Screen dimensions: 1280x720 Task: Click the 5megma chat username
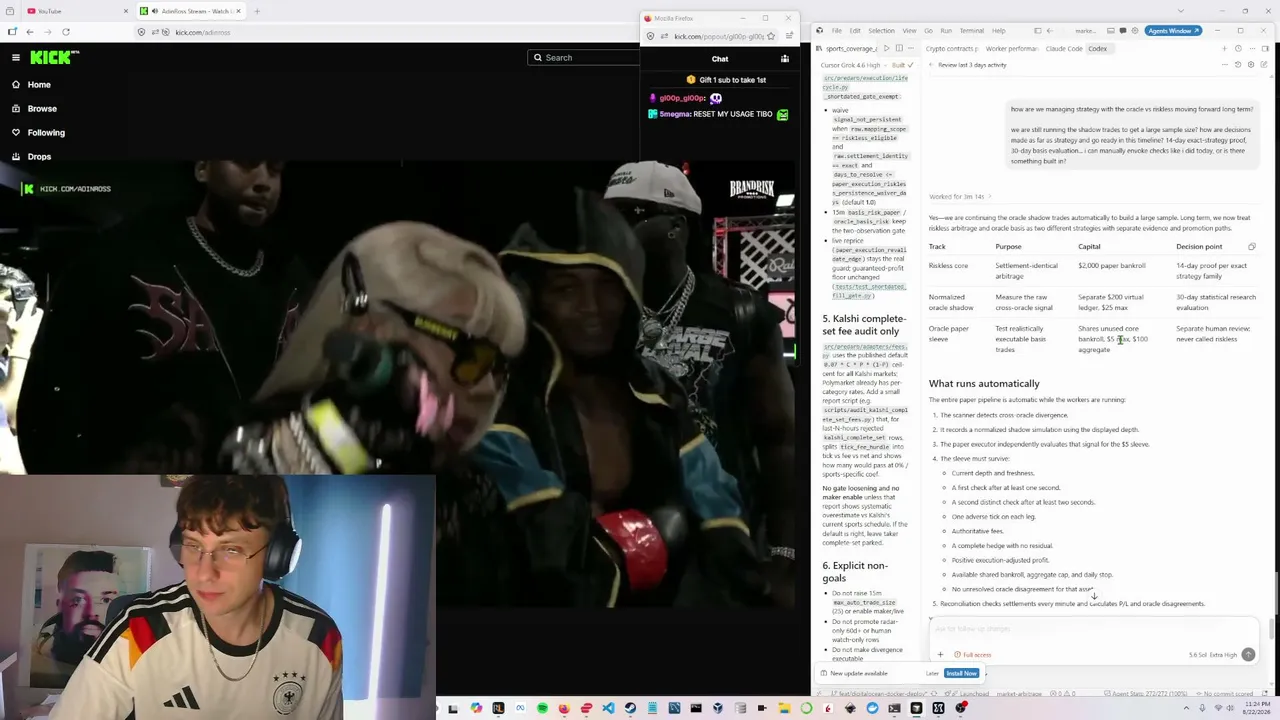pos(674,114)
